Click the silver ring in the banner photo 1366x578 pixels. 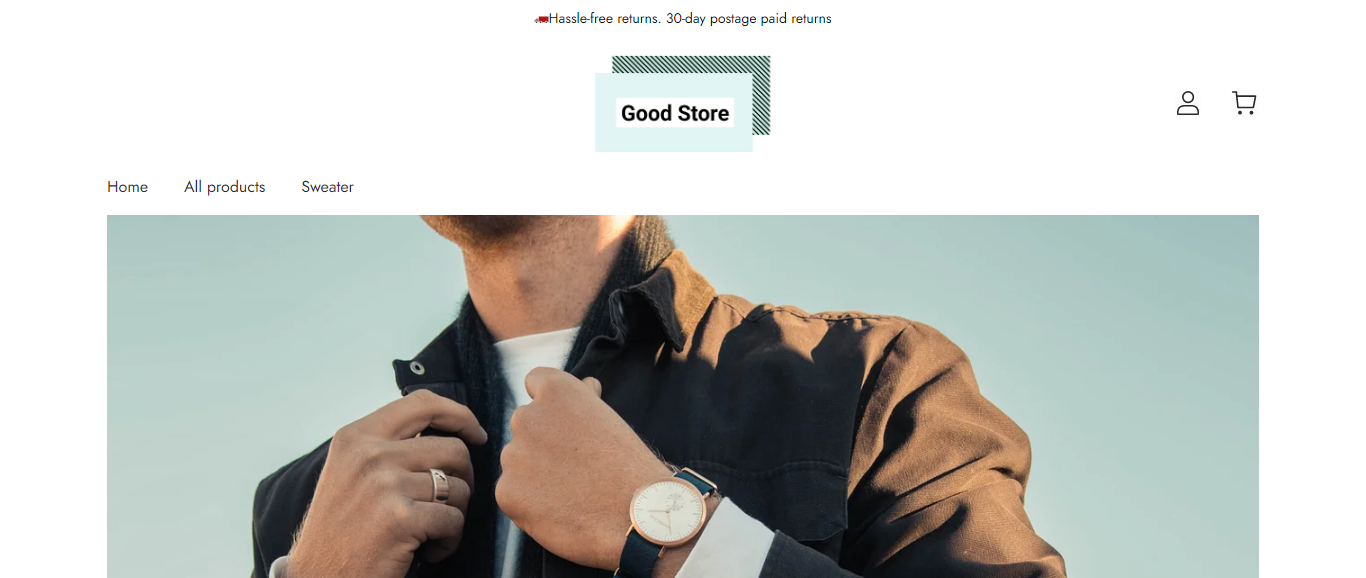pyautogui.click(x=439, y=485)
